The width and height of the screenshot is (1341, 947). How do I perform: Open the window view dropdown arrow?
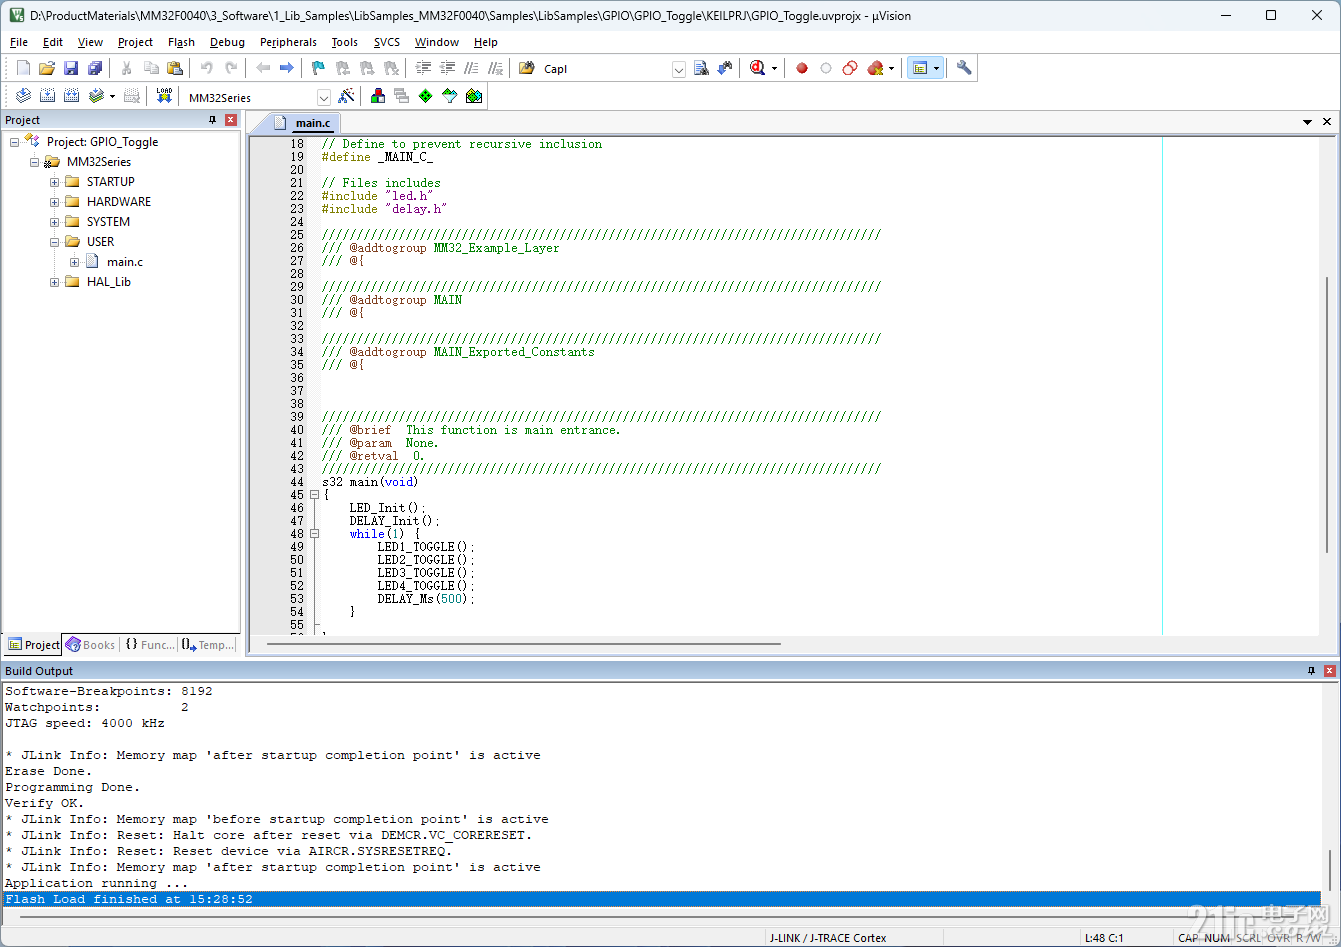tap(936, 69)
